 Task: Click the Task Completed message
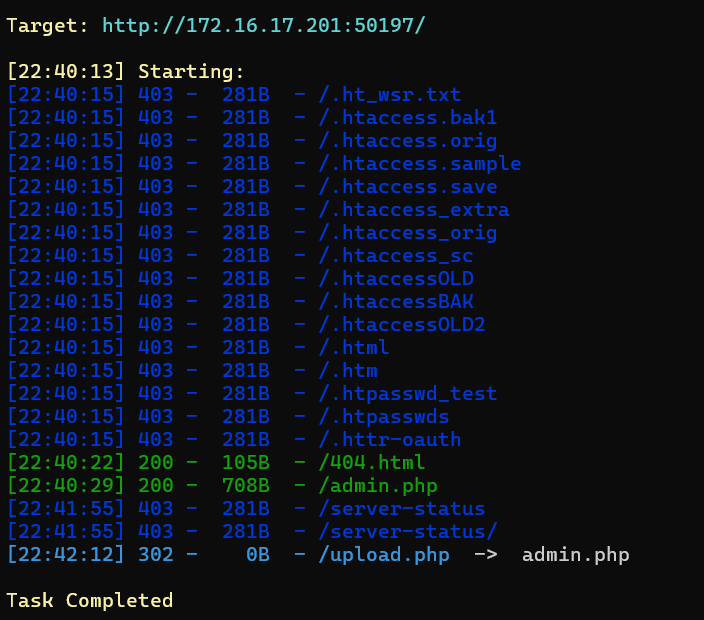tap(90, 601)
